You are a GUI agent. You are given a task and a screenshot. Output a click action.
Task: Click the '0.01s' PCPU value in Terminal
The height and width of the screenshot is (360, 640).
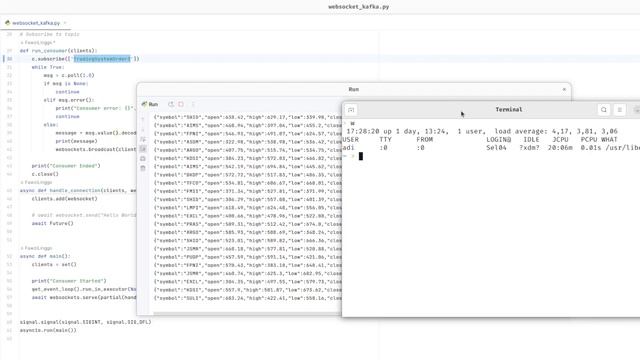[591, 148]
